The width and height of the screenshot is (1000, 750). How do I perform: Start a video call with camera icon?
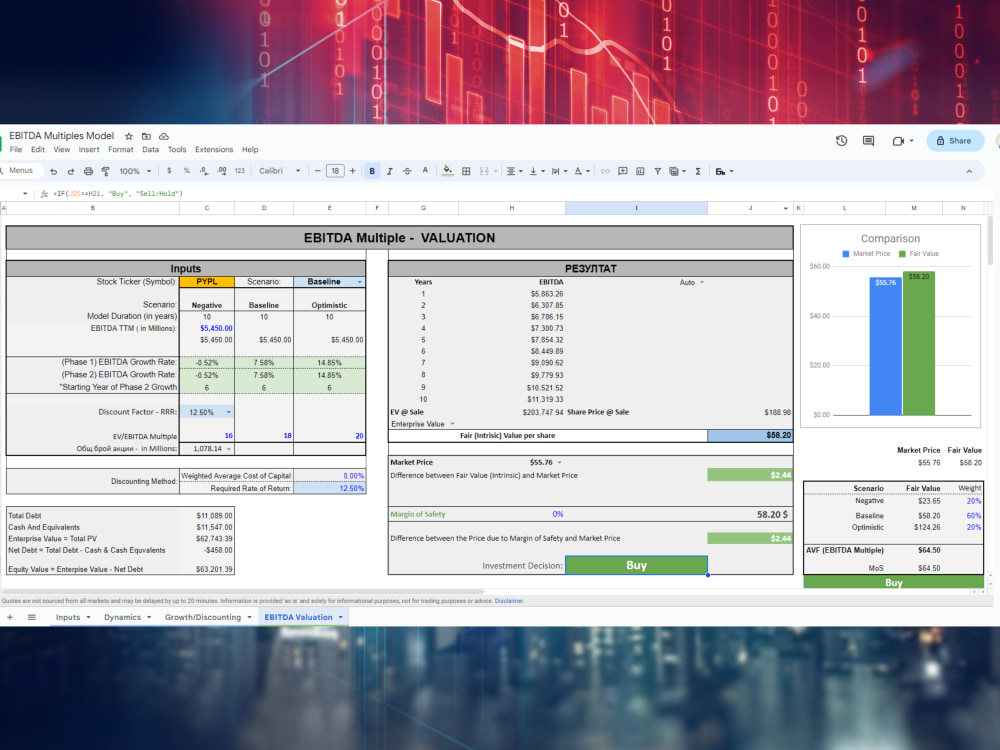pos(898,141)
